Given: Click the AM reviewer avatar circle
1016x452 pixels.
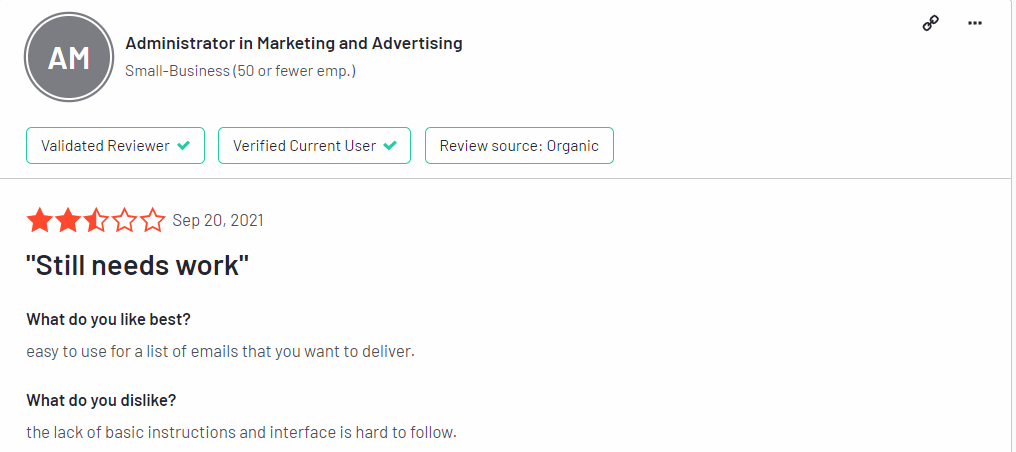Looking at the screenshot, I should pos(69,58).
